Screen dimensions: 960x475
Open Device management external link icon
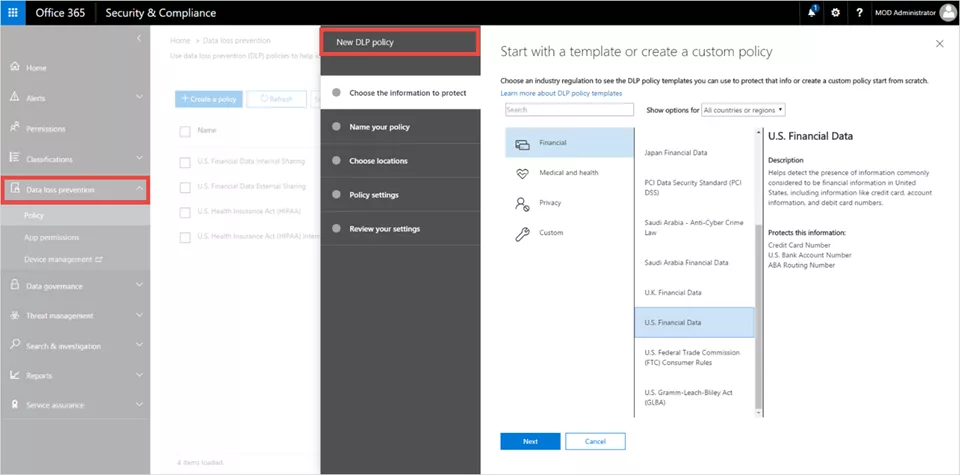pos(99,260)
